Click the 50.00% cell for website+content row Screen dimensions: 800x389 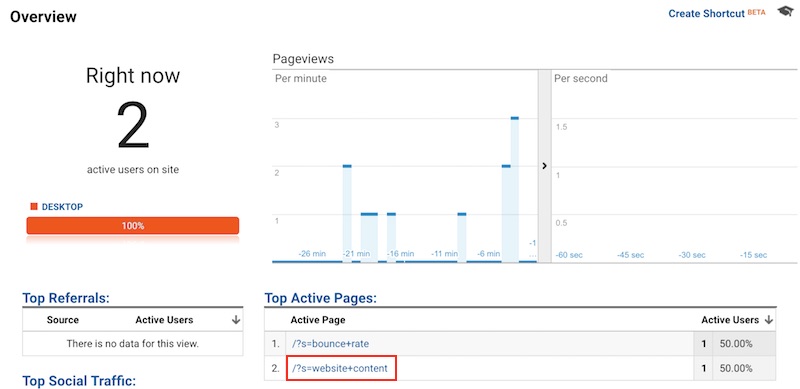736,368
